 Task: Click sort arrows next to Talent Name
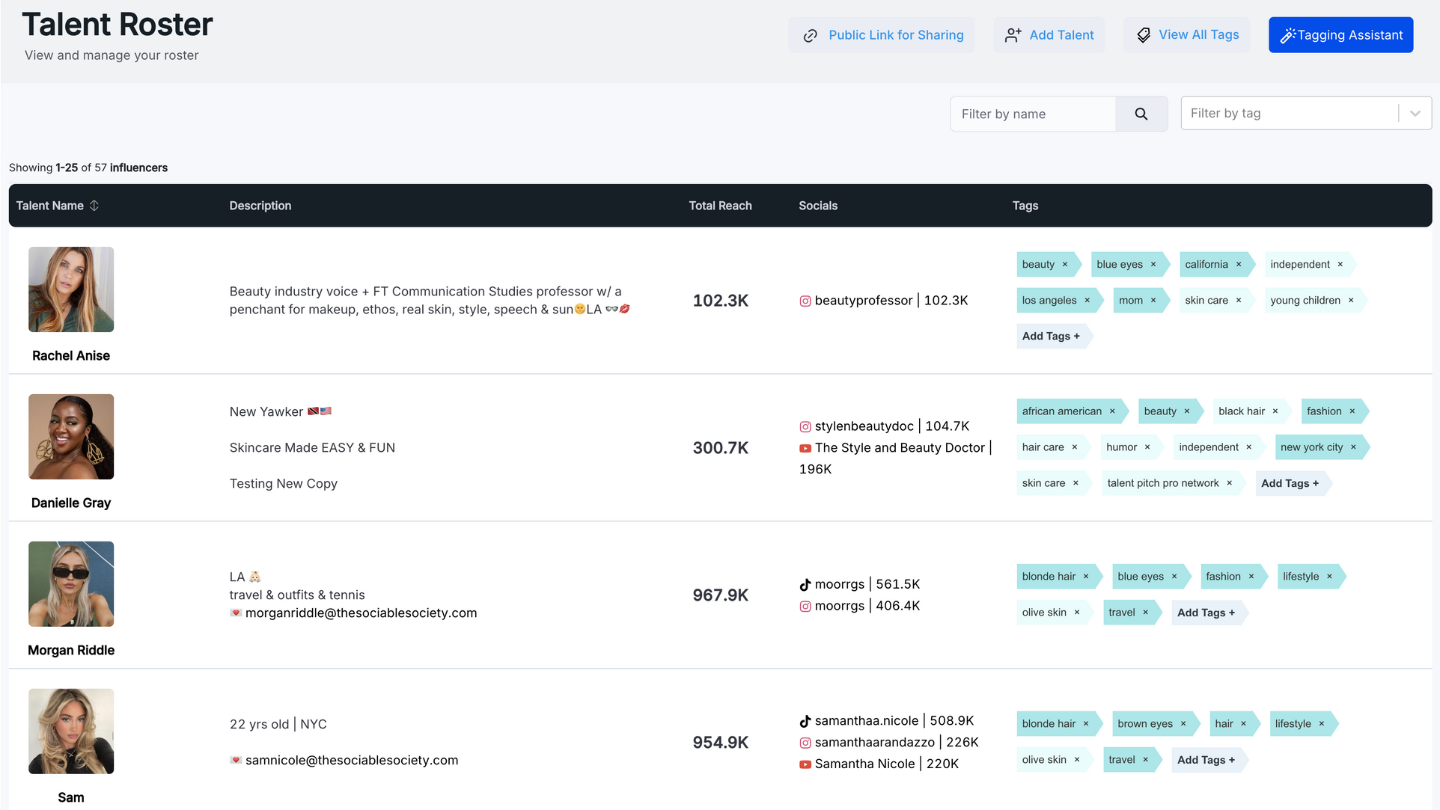tap(95, 206)
